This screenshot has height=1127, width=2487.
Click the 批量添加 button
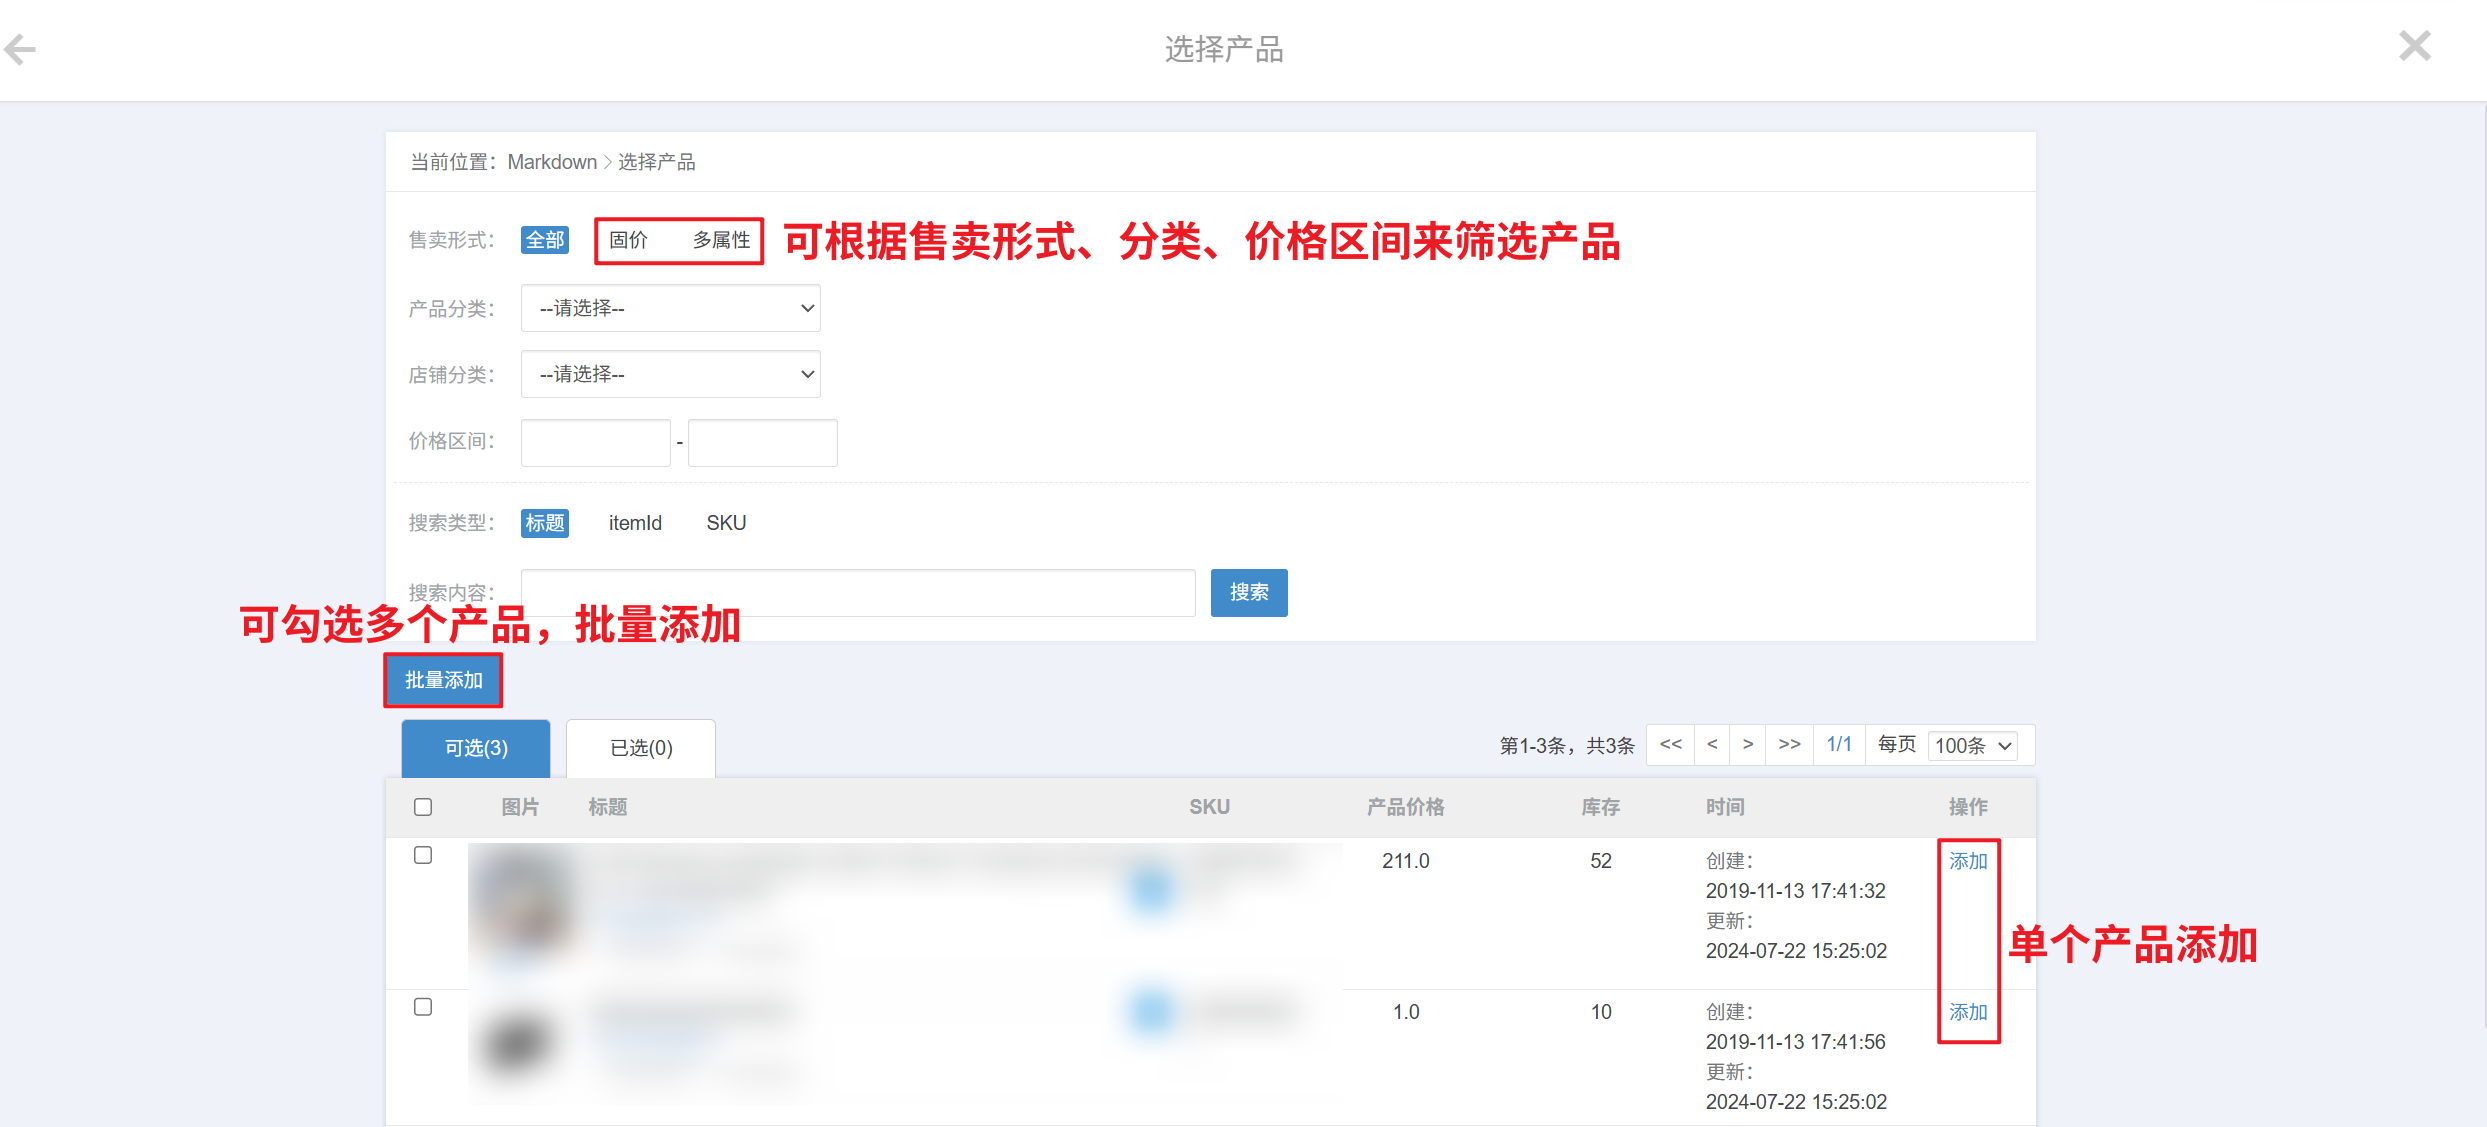coord(443,680)
